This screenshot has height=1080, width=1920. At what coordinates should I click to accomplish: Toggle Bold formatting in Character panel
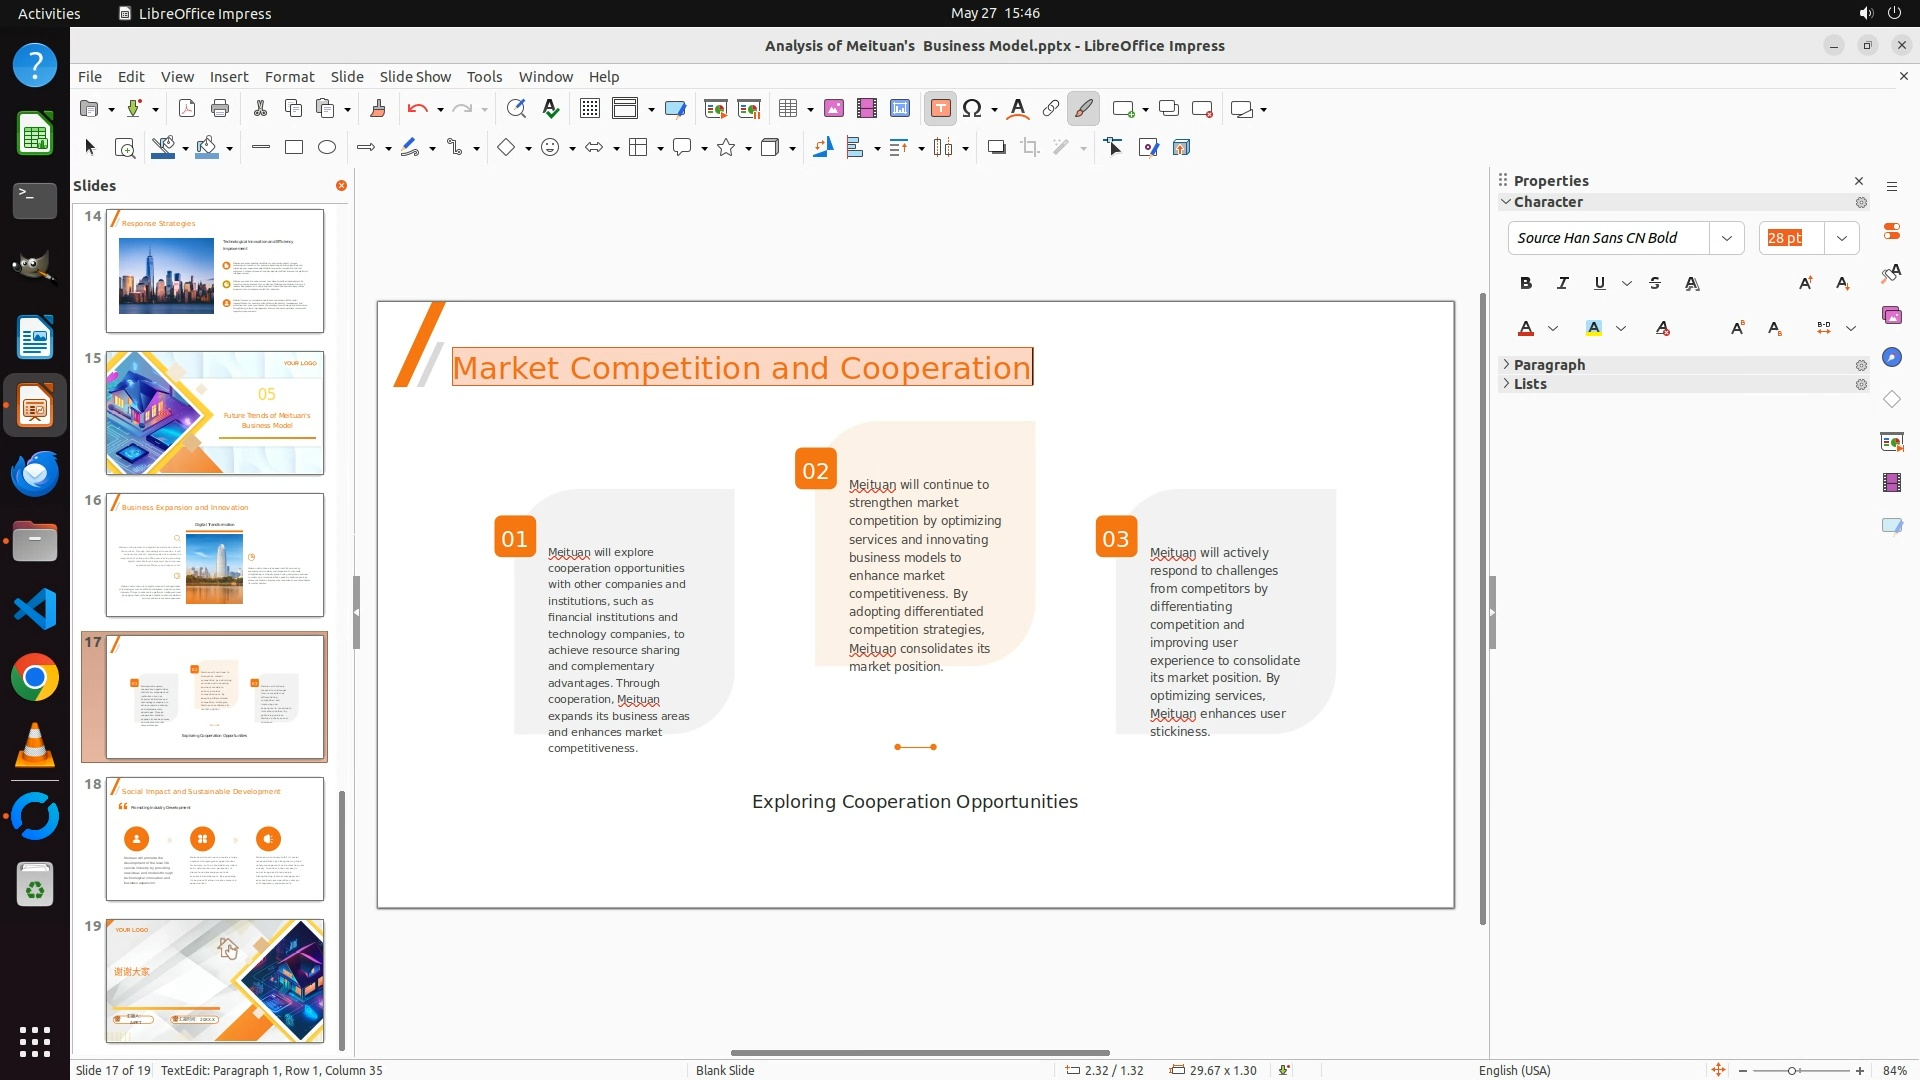click(x=1525, y=284)
